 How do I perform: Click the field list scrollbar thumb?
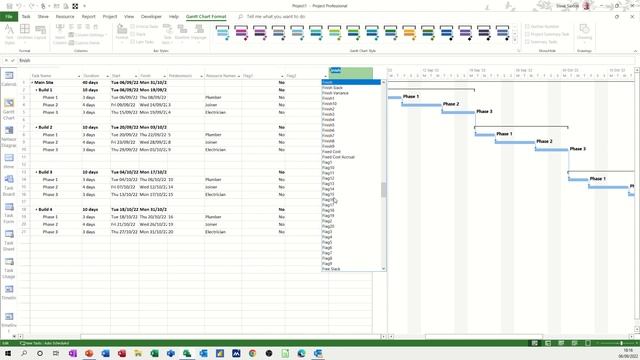[x=383, y=190]
